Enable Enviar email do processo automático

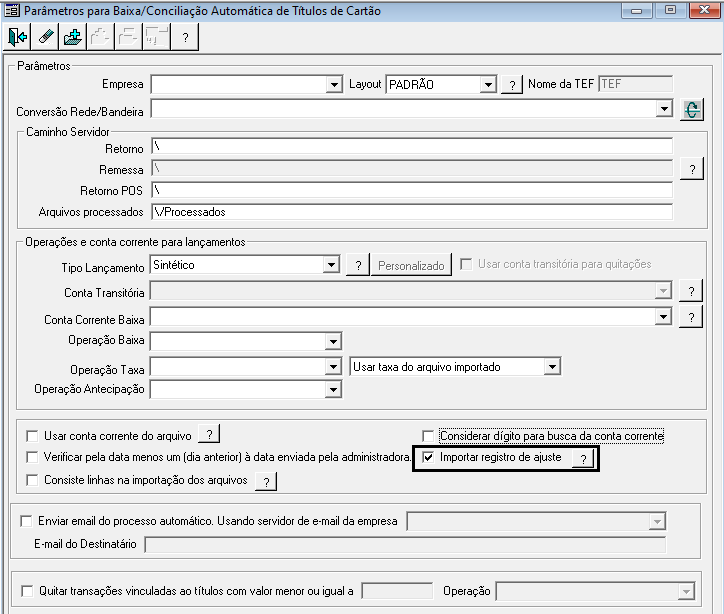pos(26,521)
